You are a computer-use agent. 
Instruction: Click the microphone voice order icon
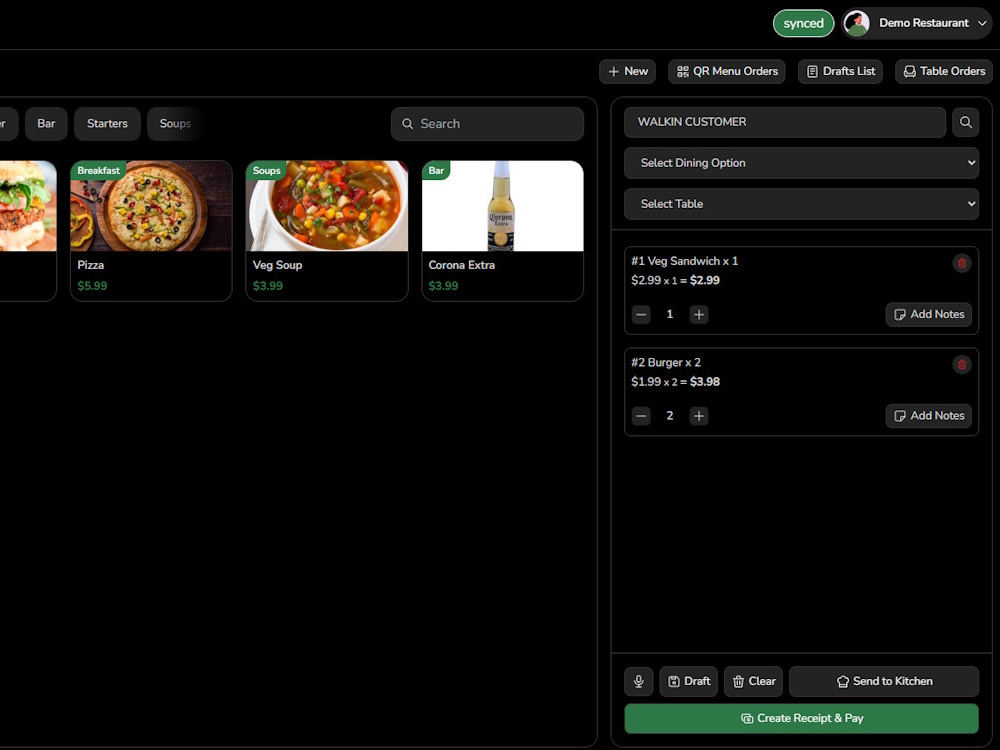point(638,681)
